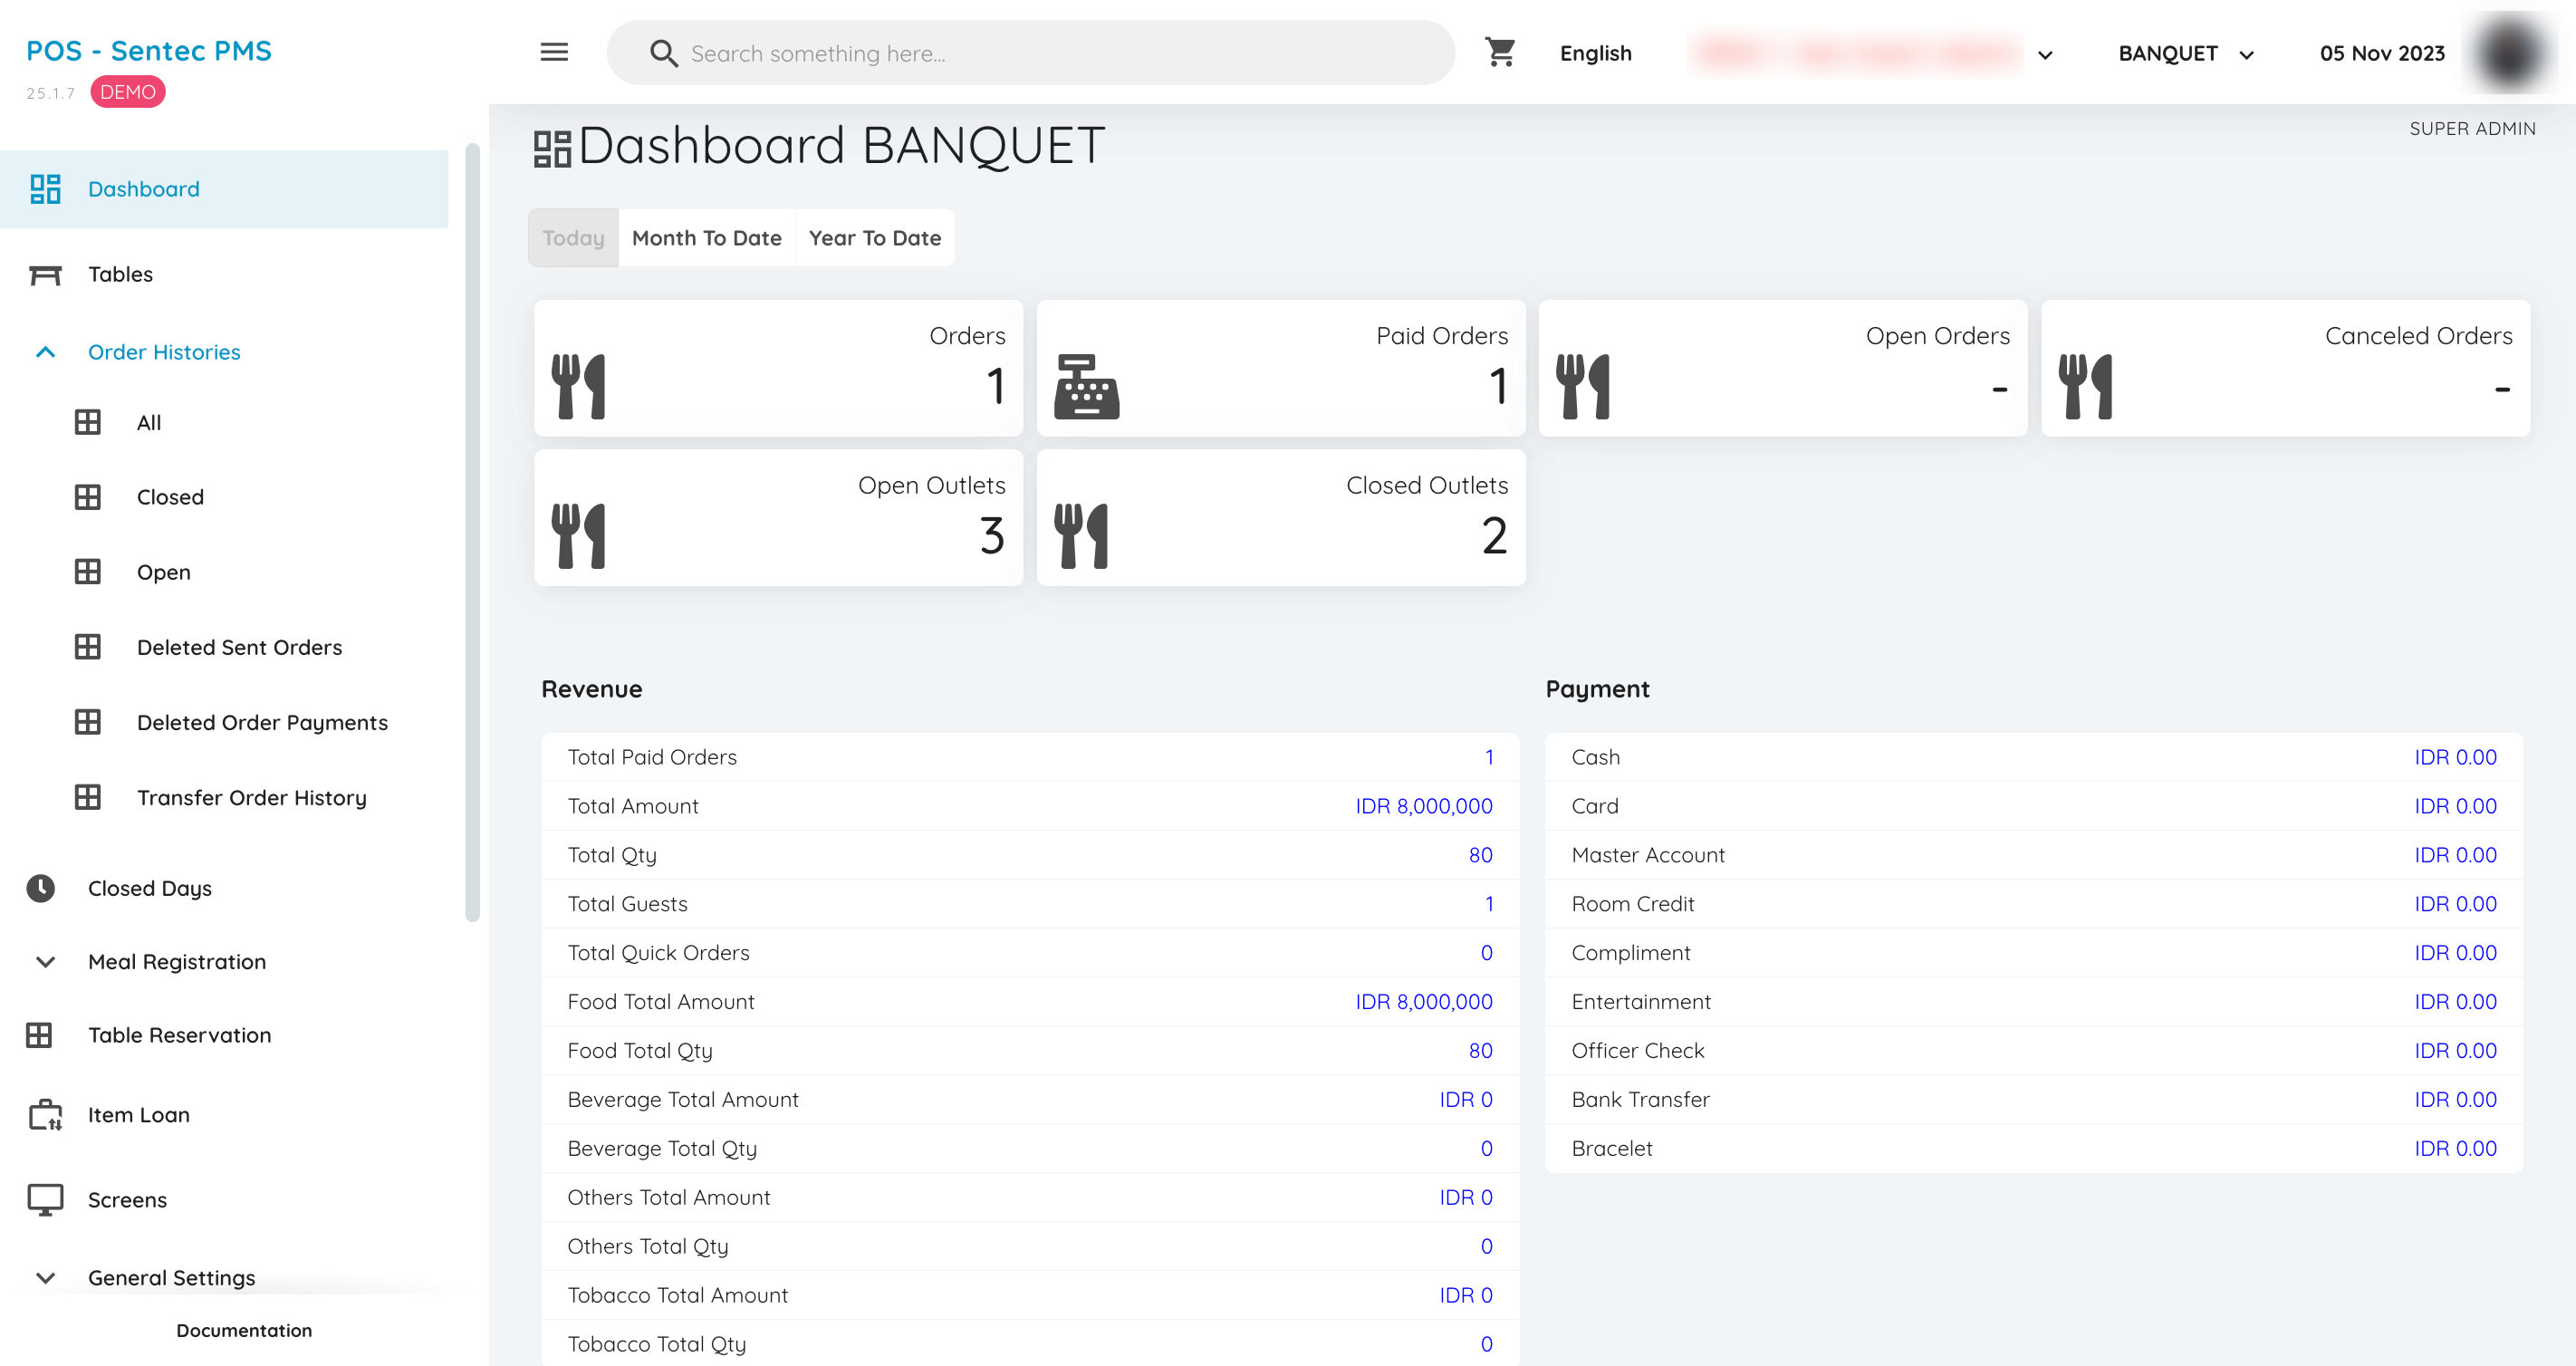
Task: Select the Today tab
Action: [x=573, y=238]
